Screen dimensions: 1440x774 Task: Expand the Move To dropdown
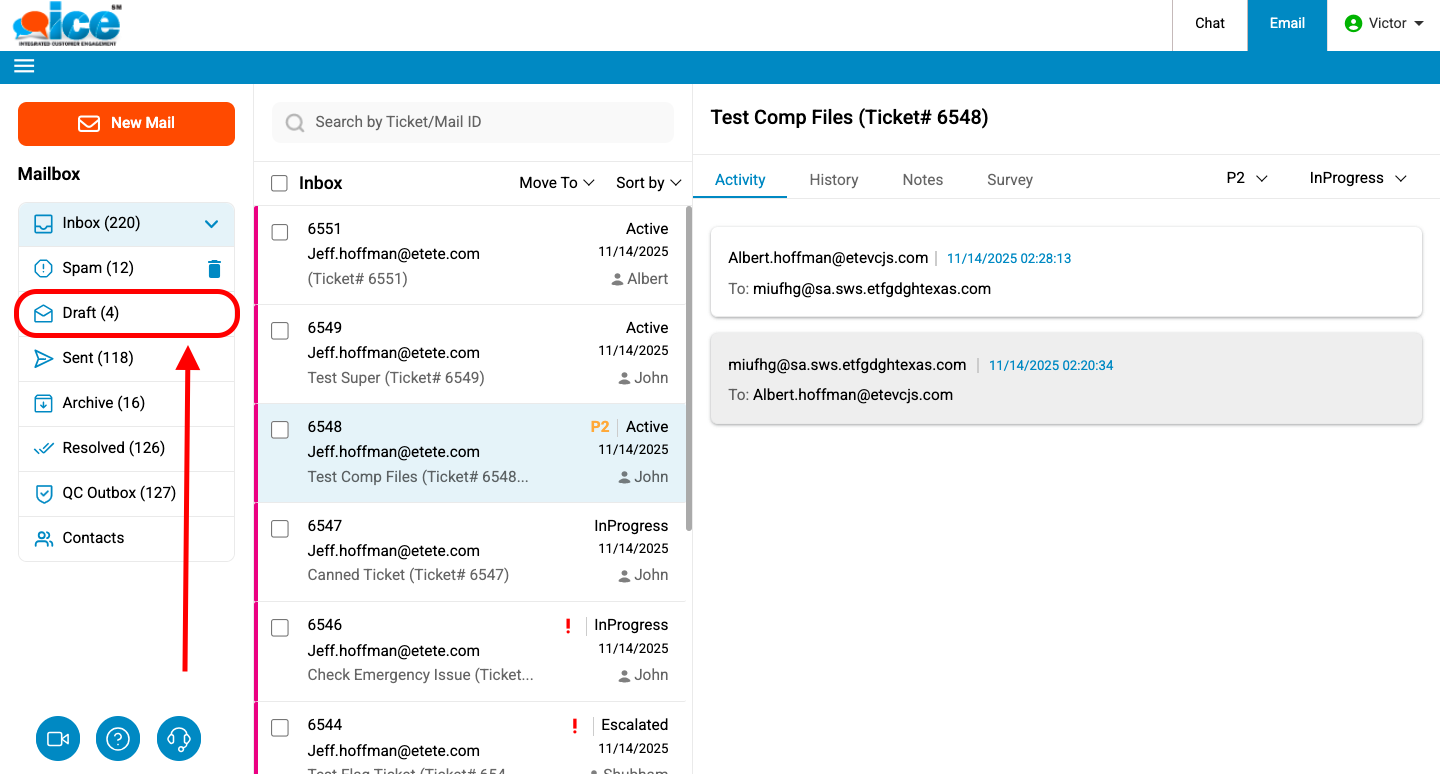click(x=556, y=183)
